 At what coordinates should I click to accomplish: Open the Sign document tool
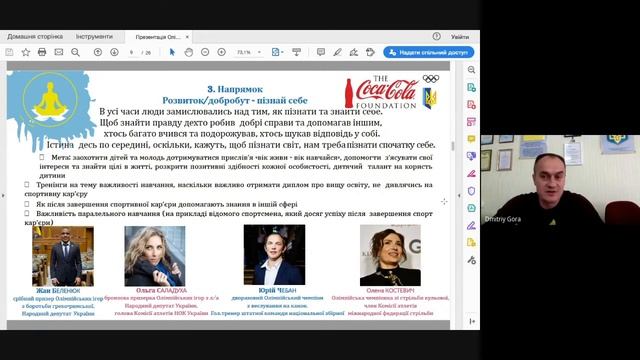(x=354, y=52)
